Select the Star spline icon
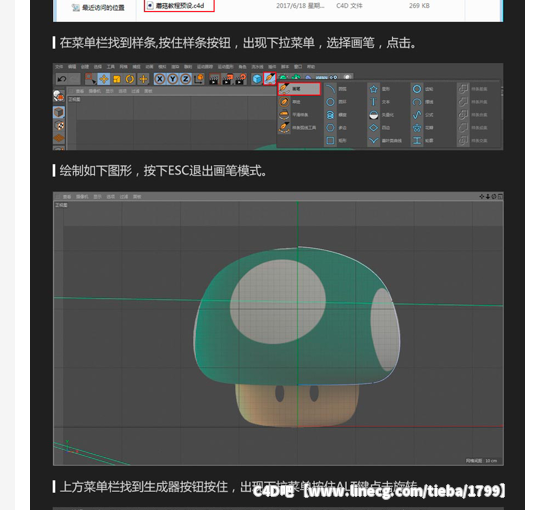 374,89
